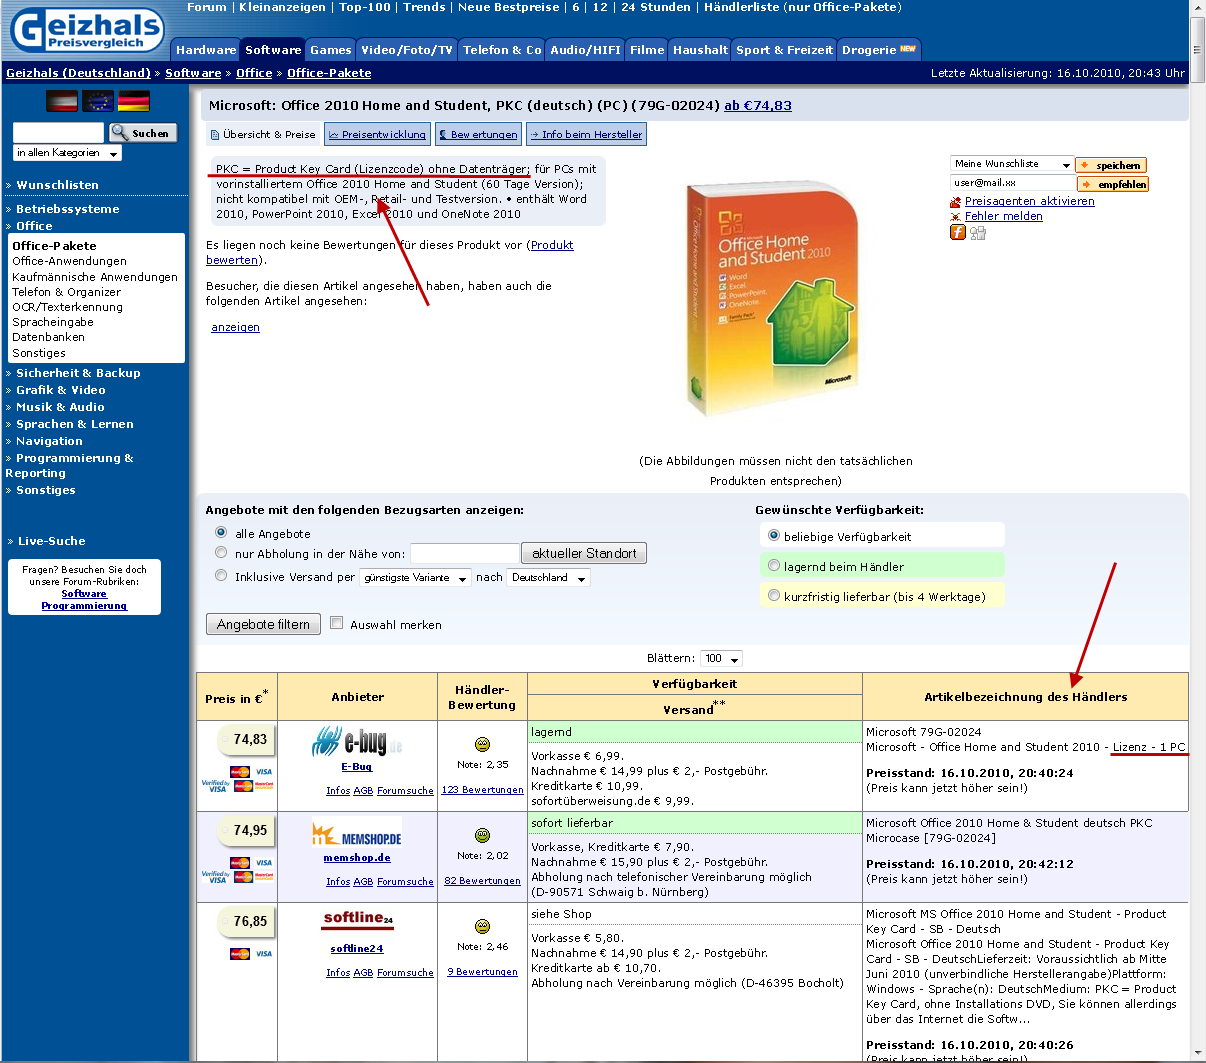Click the Office 2010 product box image

(x=772, y=299)
